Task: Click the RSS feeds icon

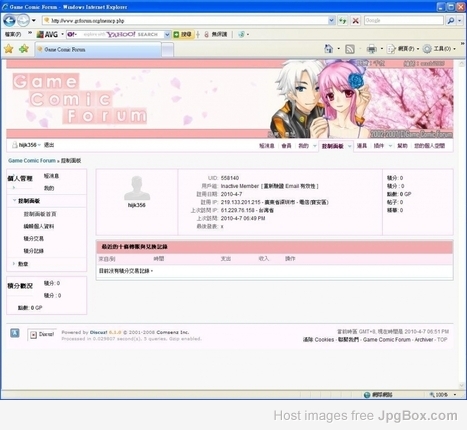Action: pos(350,49)
